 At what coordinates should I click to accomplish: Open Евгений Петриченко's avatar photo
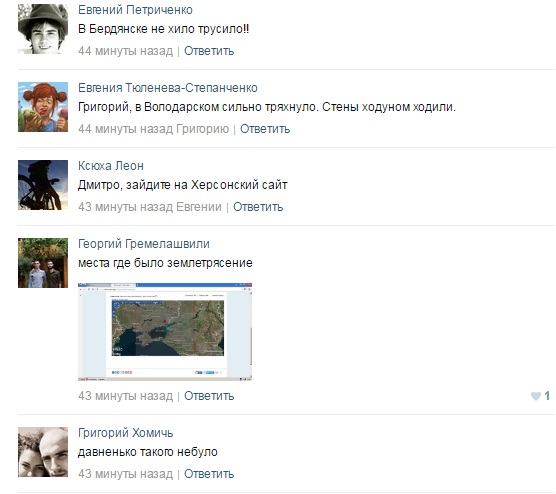tap(43, 29)
